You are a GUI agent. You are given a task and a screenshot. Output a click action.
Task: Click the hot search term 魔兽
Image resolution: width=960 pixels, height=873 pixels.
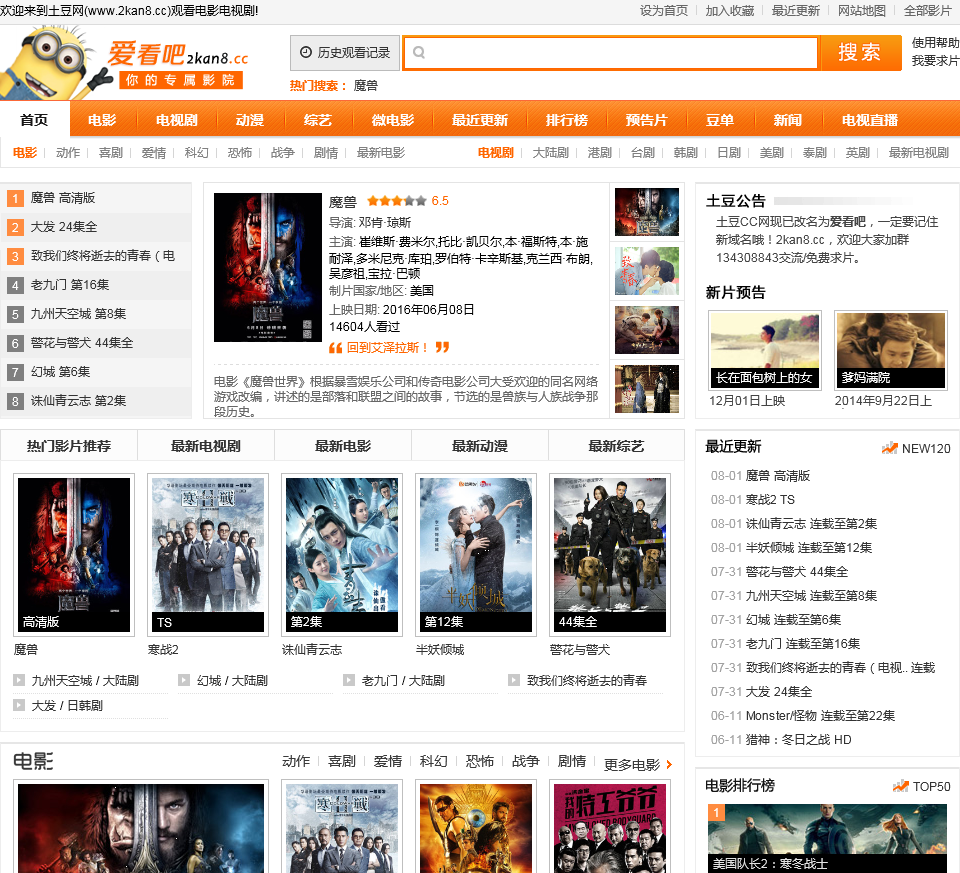tap(366, 86)
